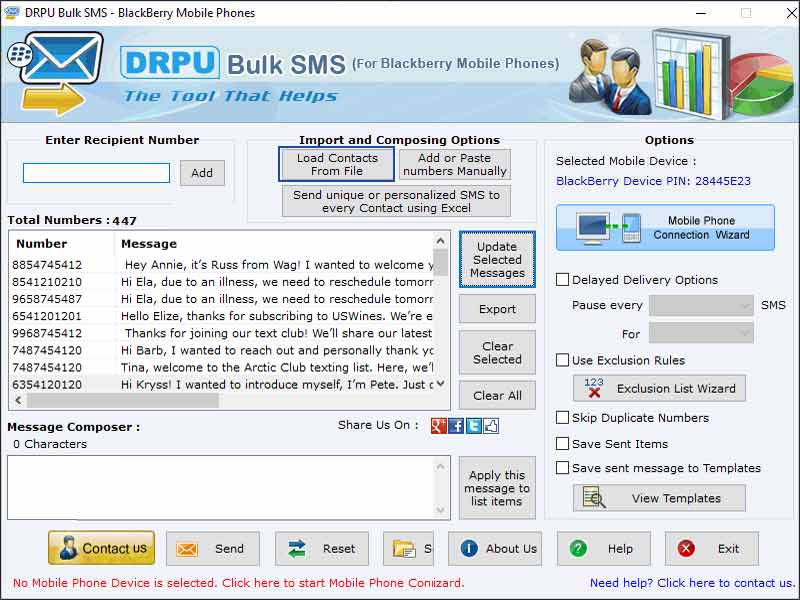800x600 pixels.
Task: Click the Help button with green question icon
Action: (x=603, y=548)
